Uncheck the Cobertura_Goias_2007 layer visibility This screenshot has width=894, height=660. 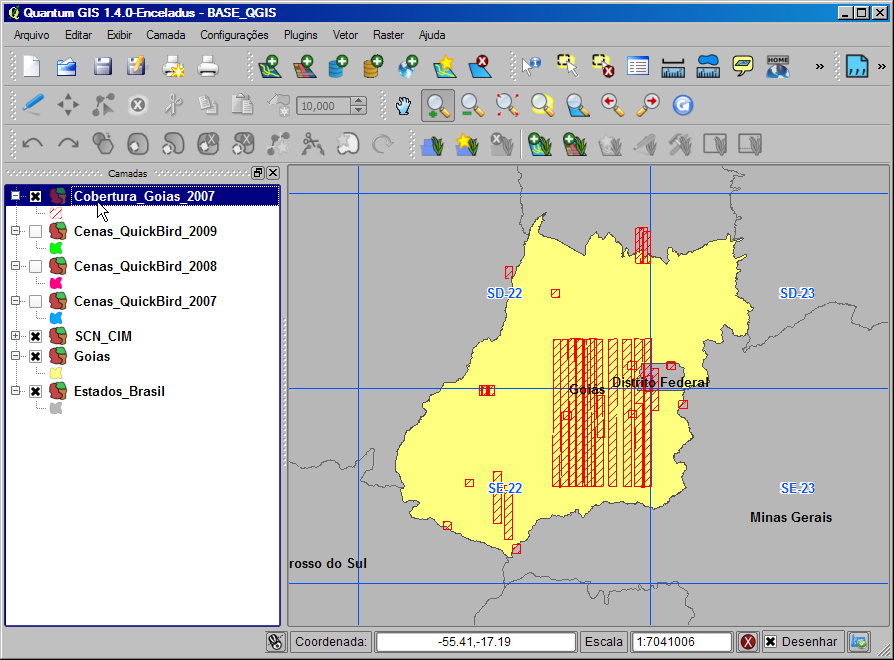point(35,197)
